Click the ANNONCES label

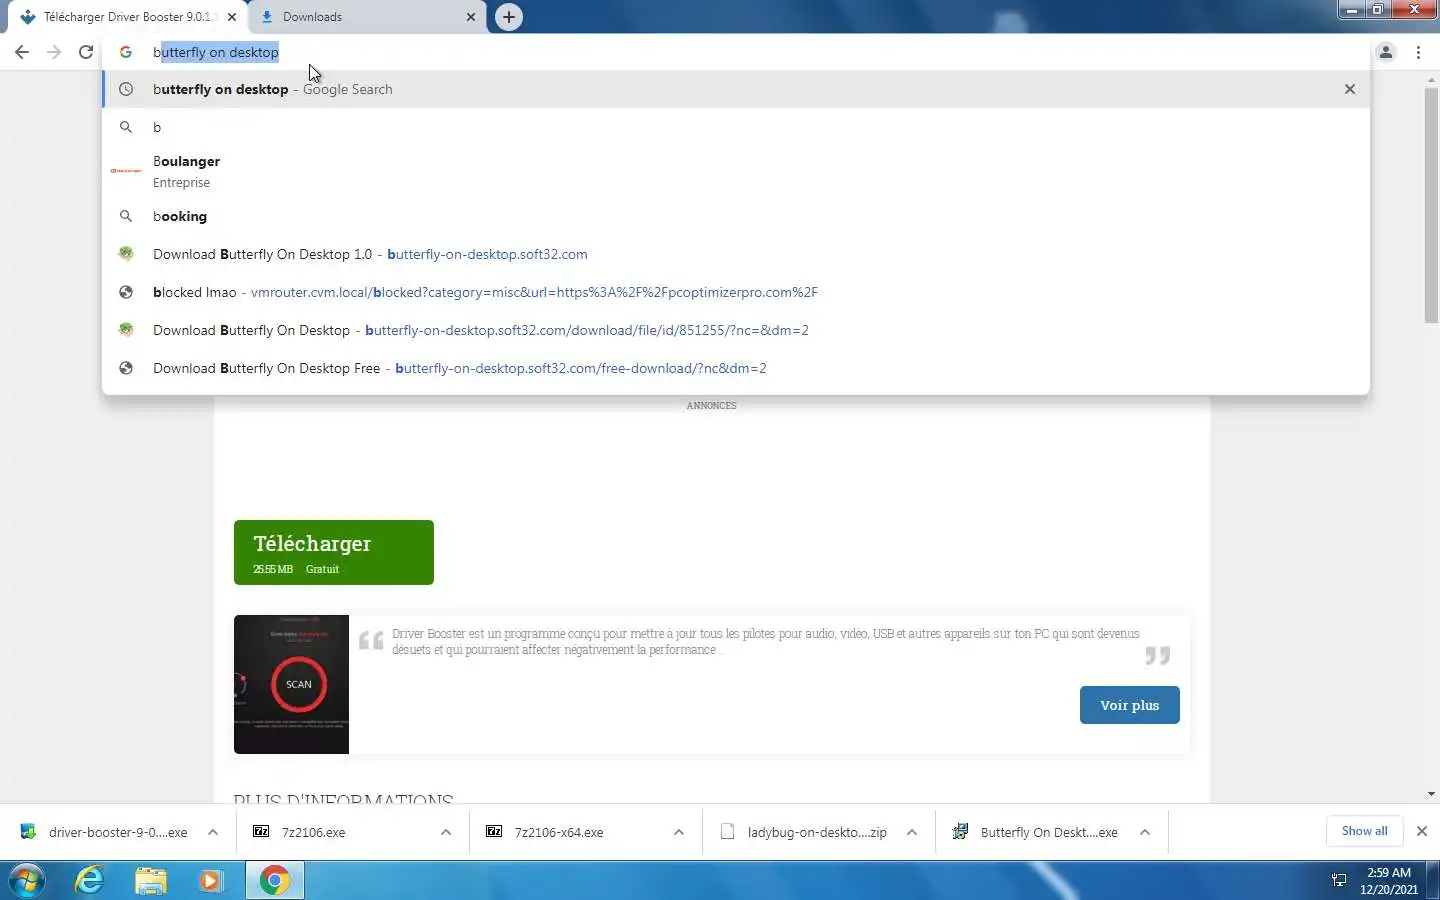(711, 405)
